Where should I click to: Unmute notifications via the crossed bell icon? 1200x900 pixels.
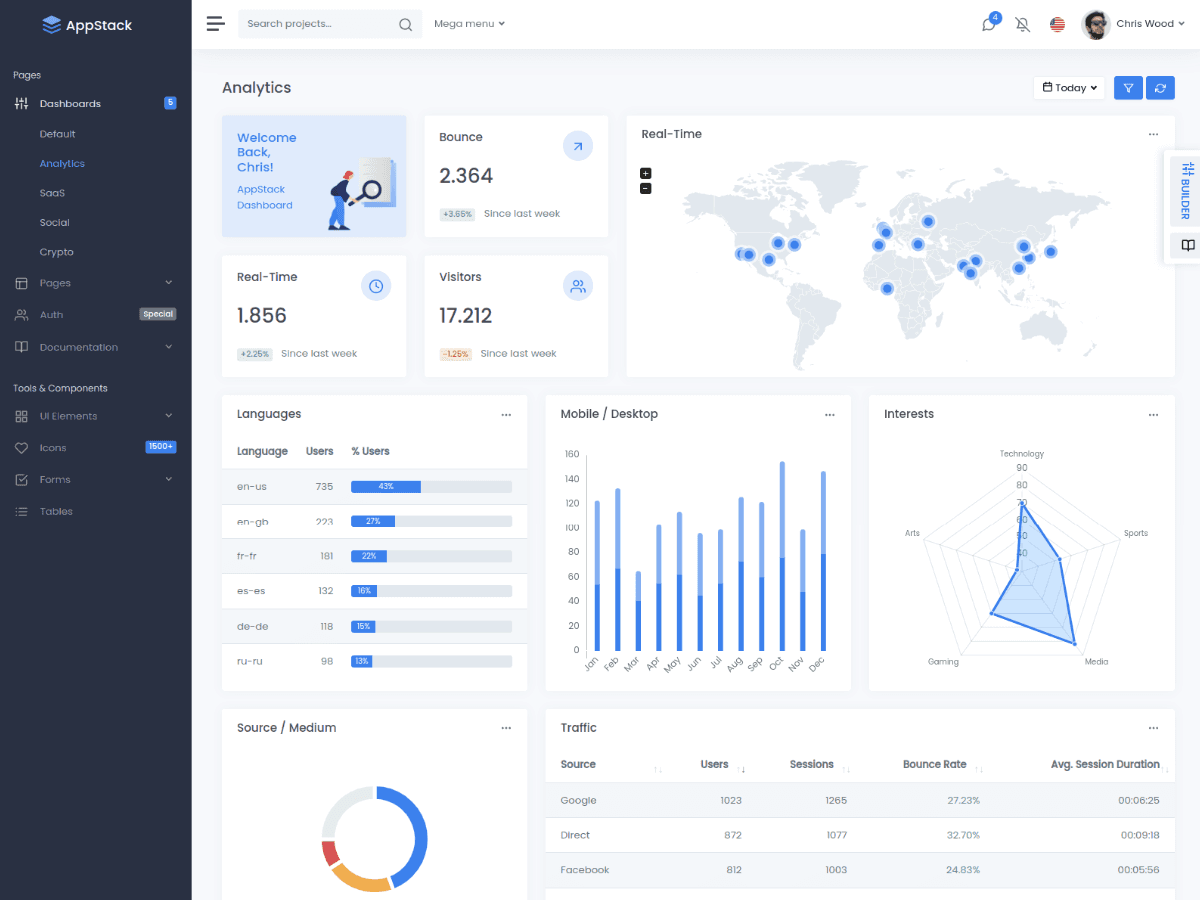1022,24
